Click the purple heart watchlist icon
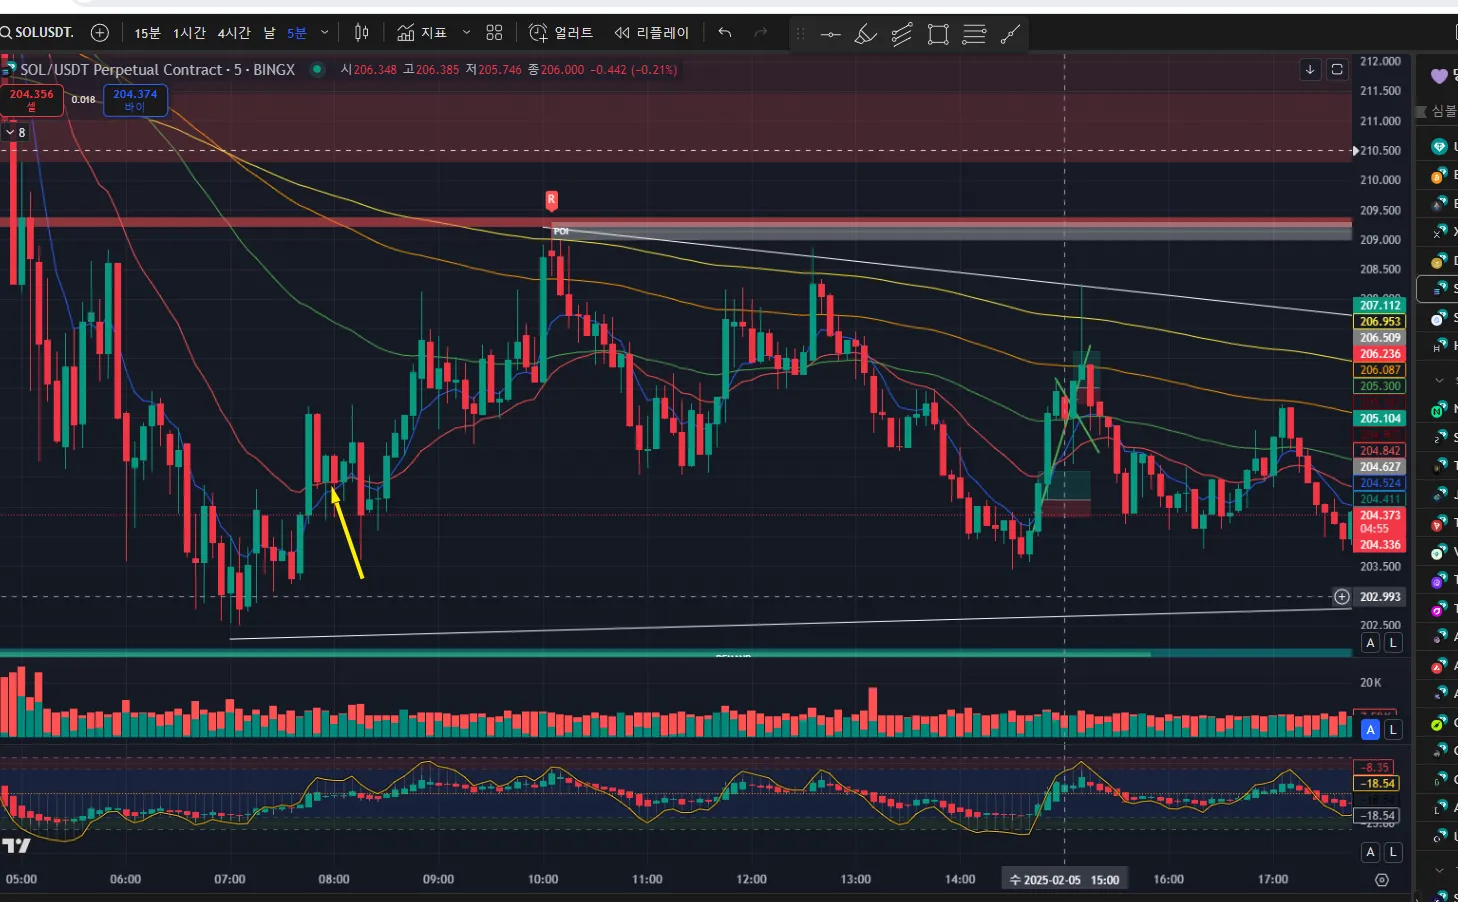 point(1439,76)
